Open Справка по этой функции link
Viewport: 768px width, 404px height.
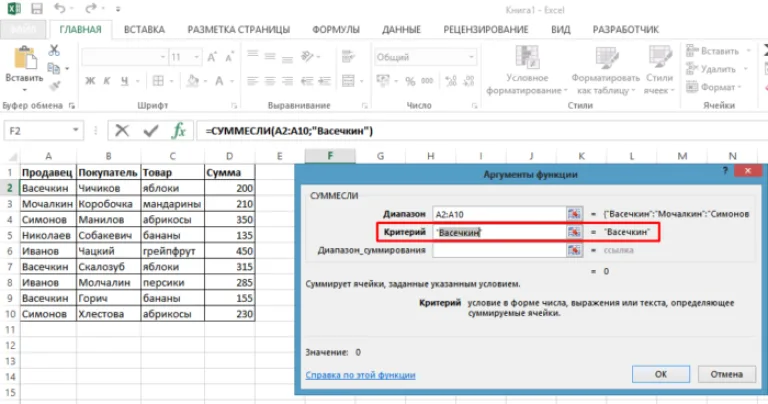click(x=360, y=375)
